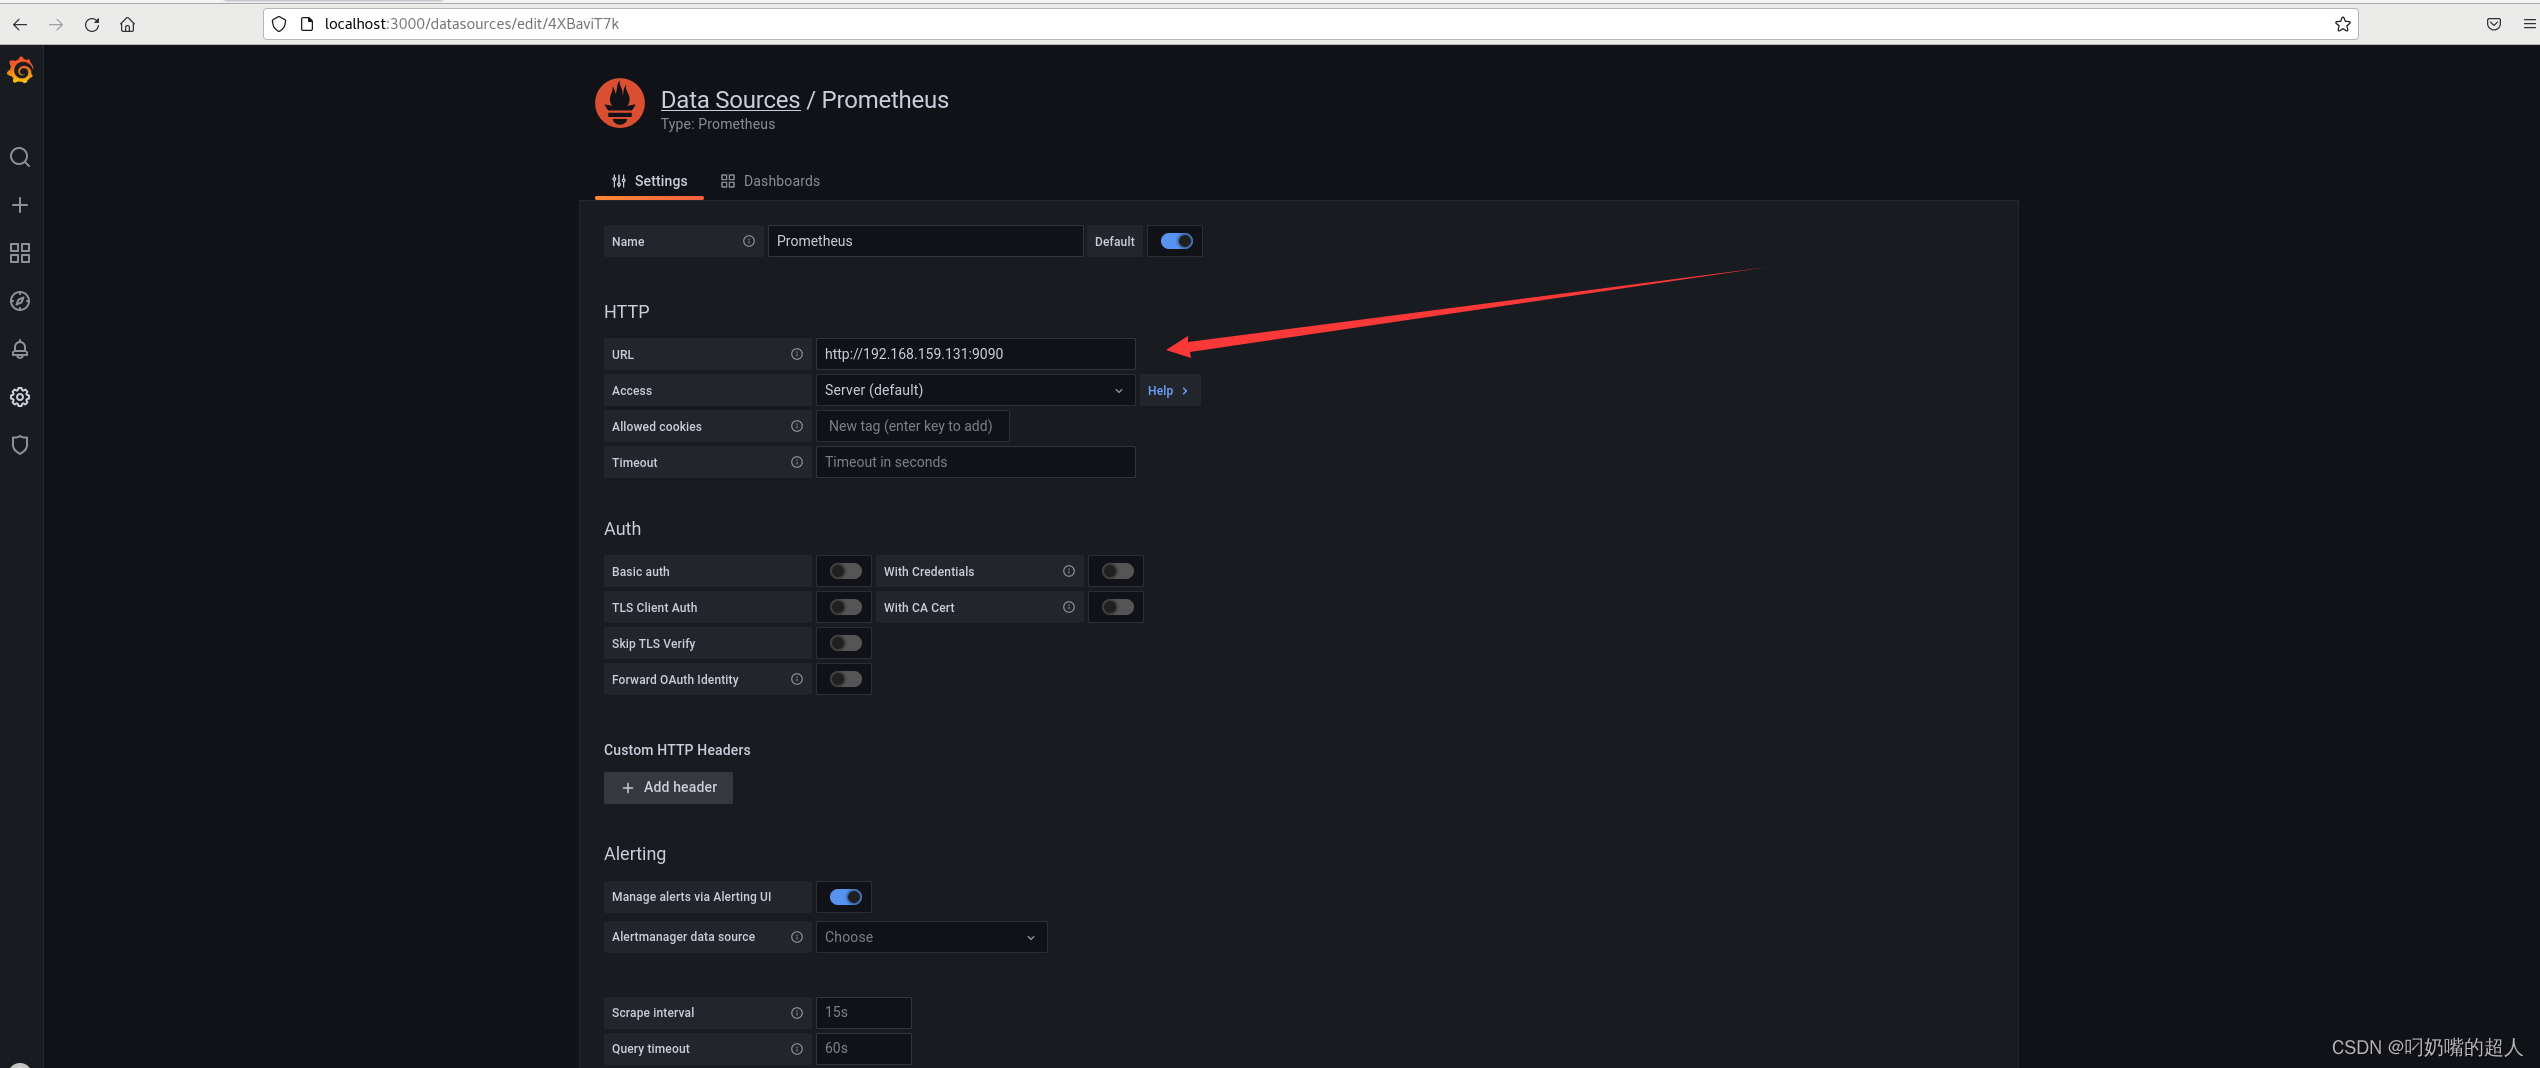Screen dimensions: 2540x1068
Task: Show info tooltip for With Credentials
Action: [1069, 571]
